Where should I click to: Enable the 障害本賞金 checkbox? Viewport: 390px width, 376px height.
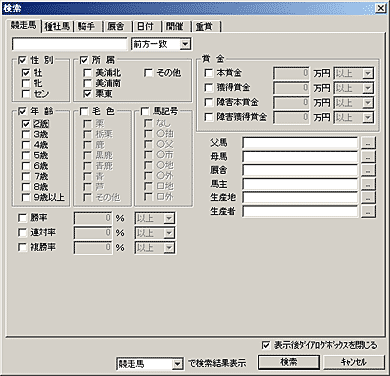209,102
